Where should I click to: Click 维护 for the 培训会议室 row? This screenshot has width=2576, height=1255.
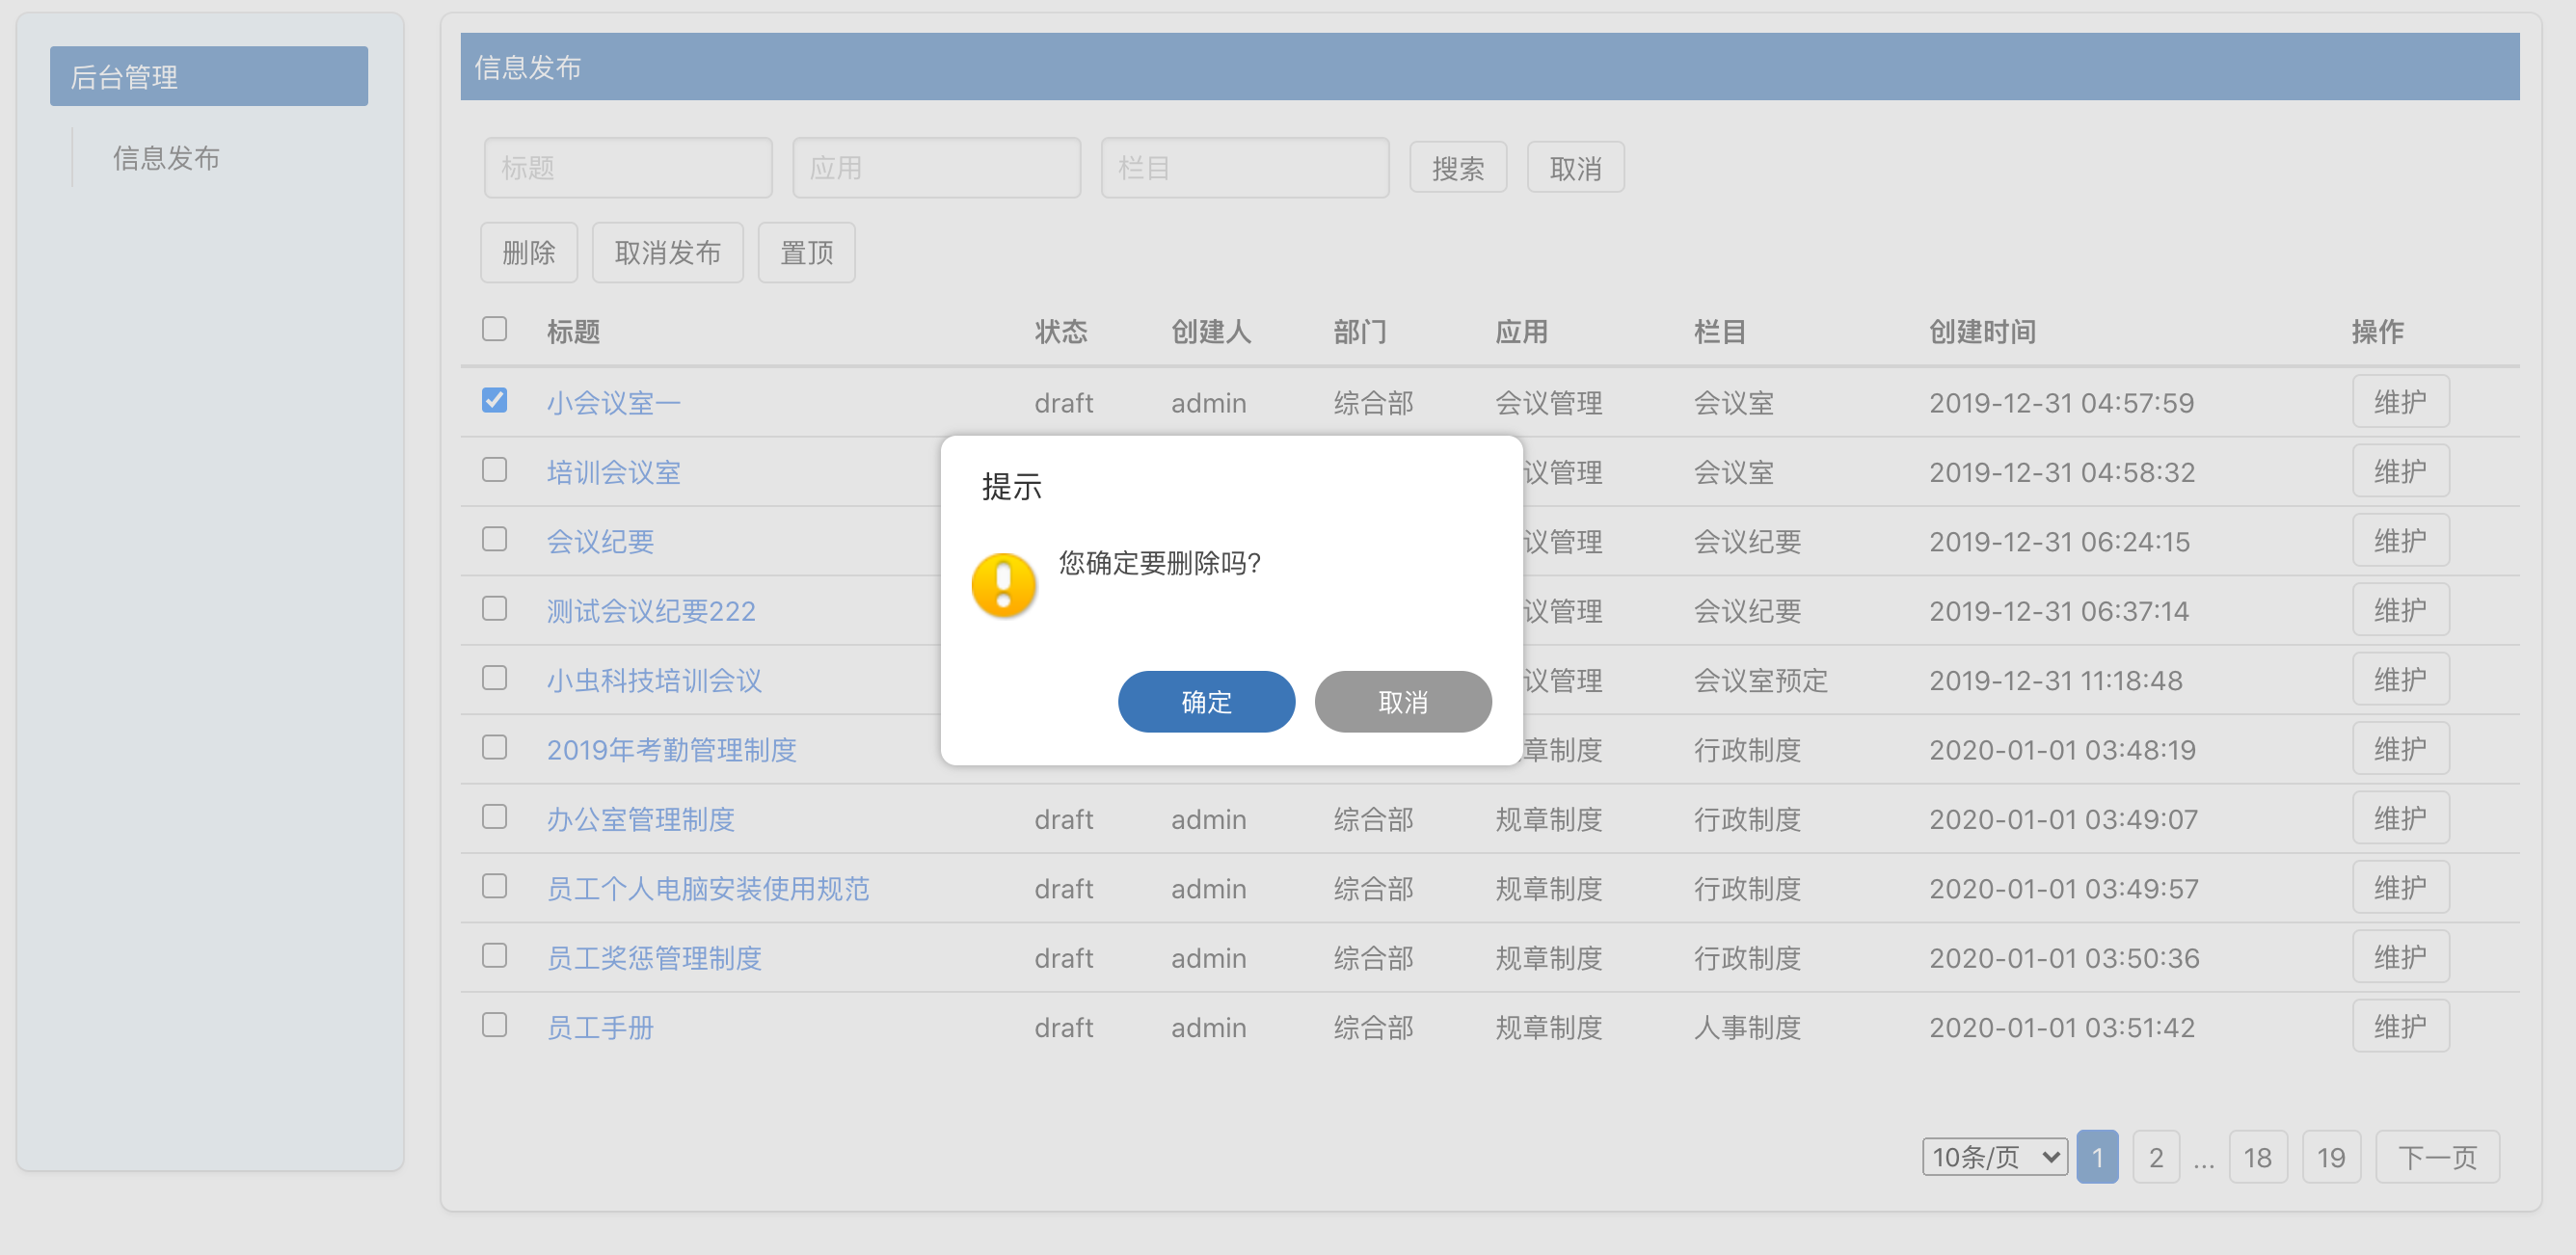click(x=2400, y=470)
